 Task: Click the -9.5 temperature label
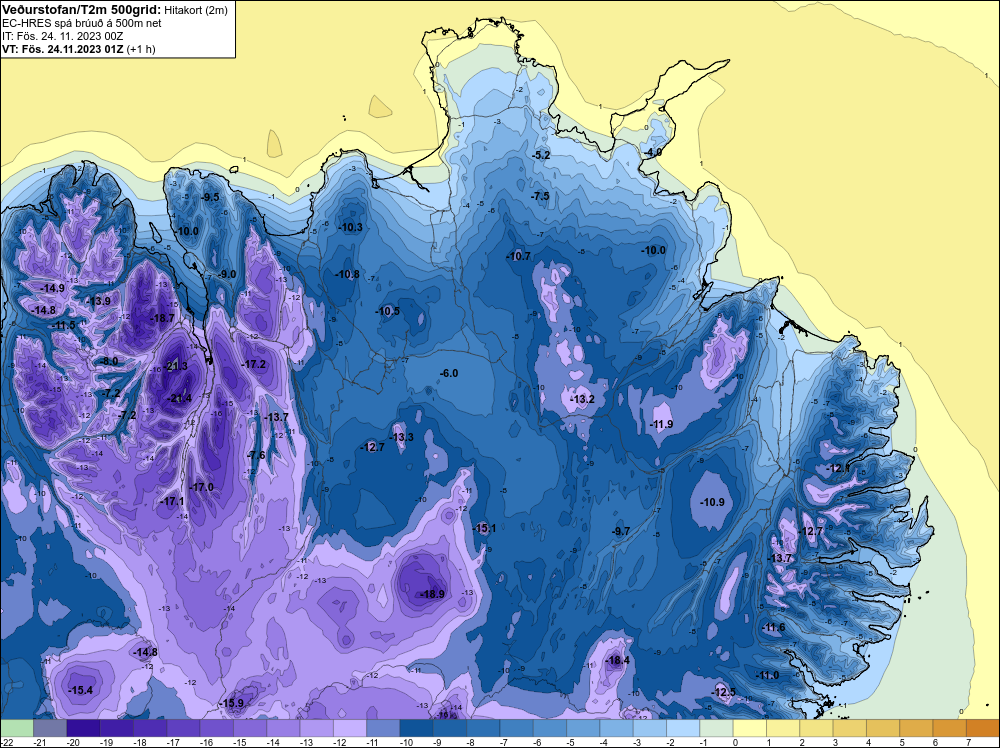click(x=210, y=197)
